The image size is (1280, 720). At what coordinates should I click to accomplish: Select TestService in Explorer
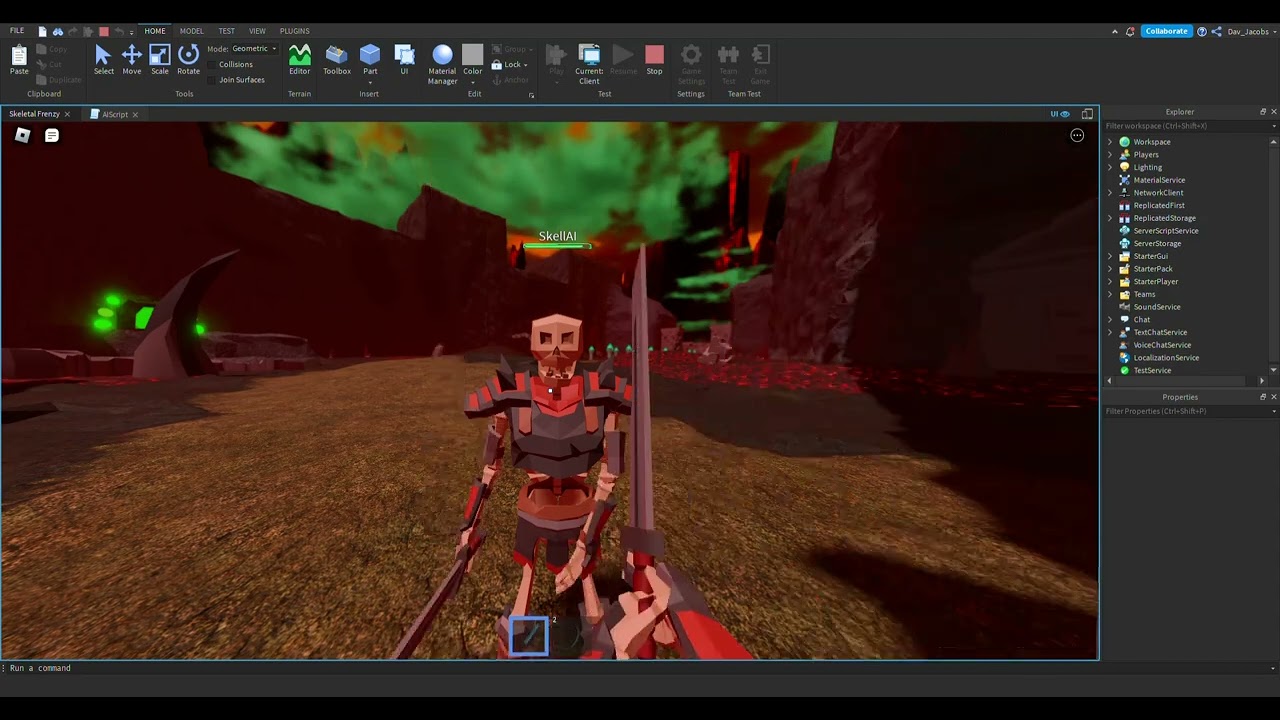1152,371
